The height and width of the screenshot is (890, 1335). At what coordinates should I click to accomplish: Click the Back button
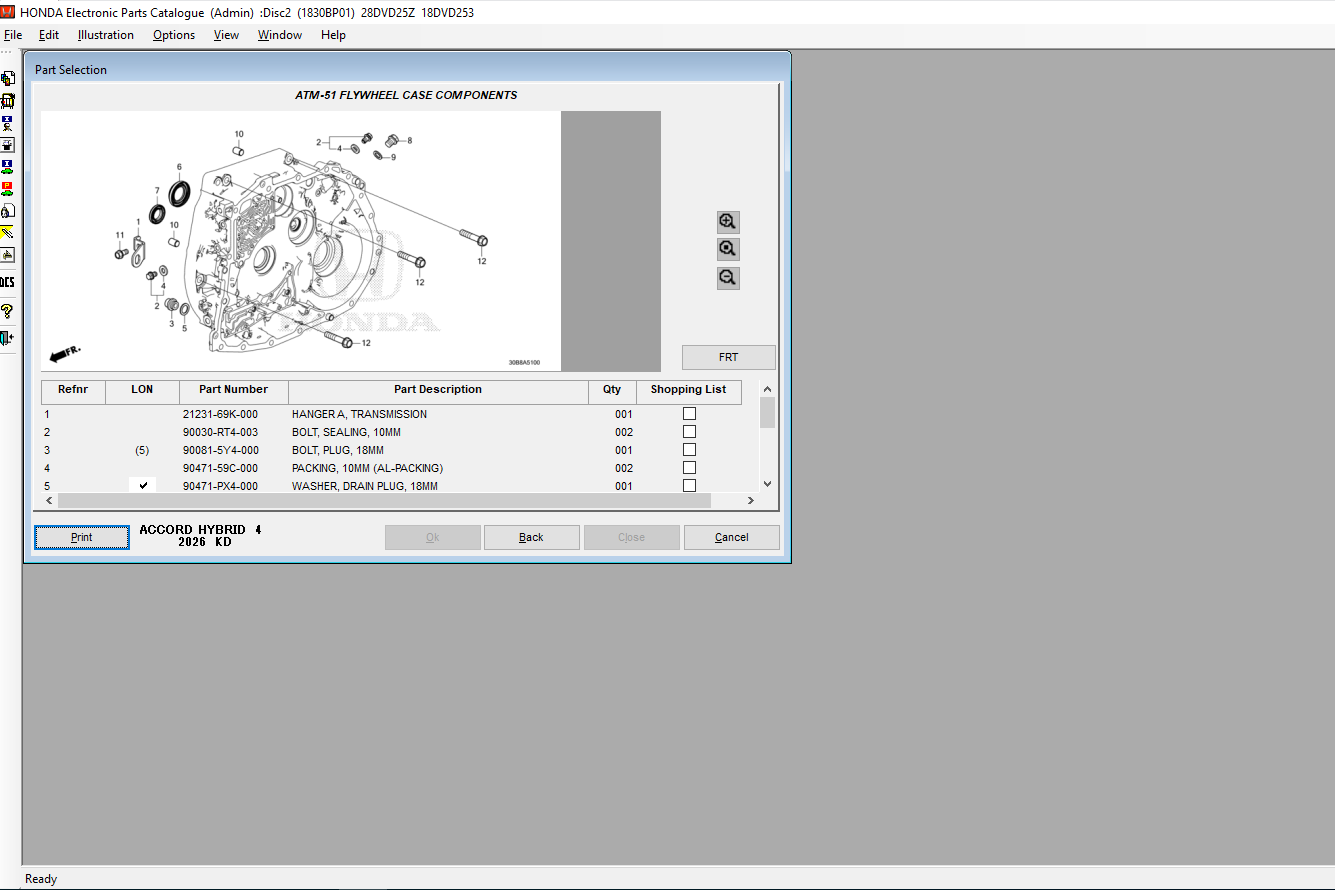531,537
